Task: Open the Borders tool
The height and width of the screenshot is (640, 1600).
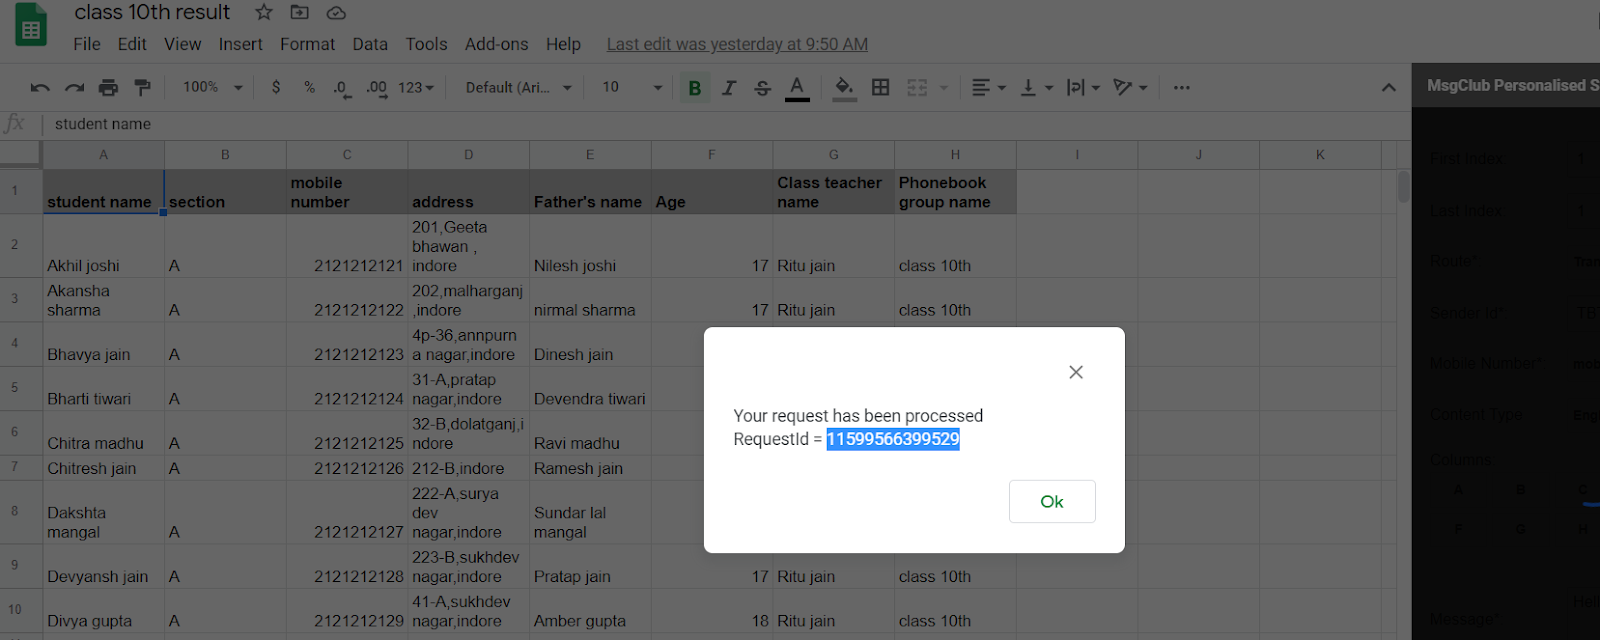Action: point(881,88)
